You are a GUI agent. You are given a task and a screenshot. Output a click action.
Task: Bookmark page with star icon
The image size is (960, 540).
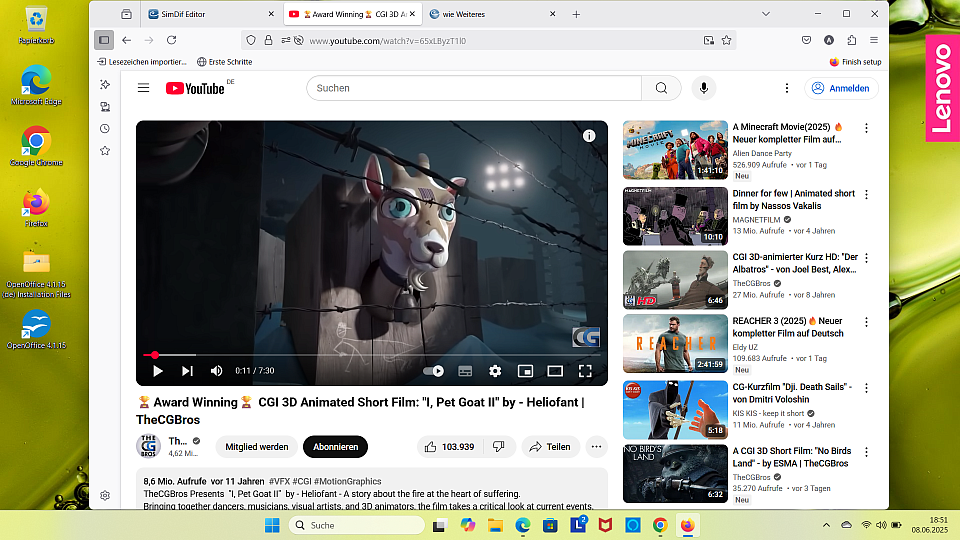tap(726, 40)
